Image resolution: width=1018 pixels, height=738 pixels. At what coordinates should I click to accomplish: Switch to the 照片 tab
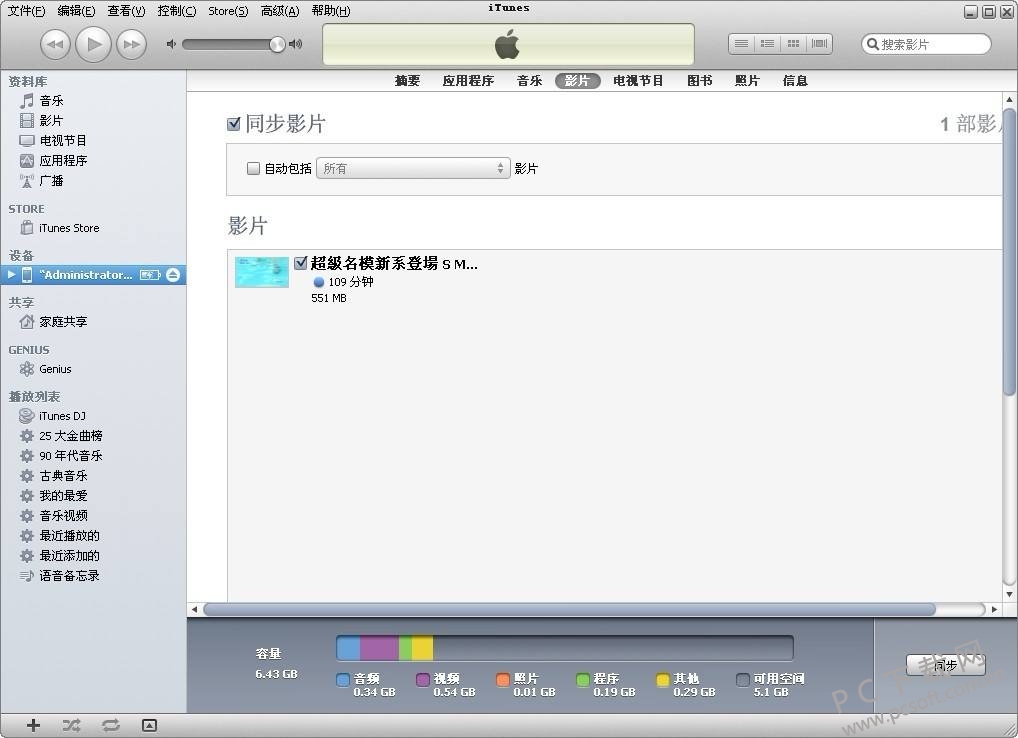(747, 80)
